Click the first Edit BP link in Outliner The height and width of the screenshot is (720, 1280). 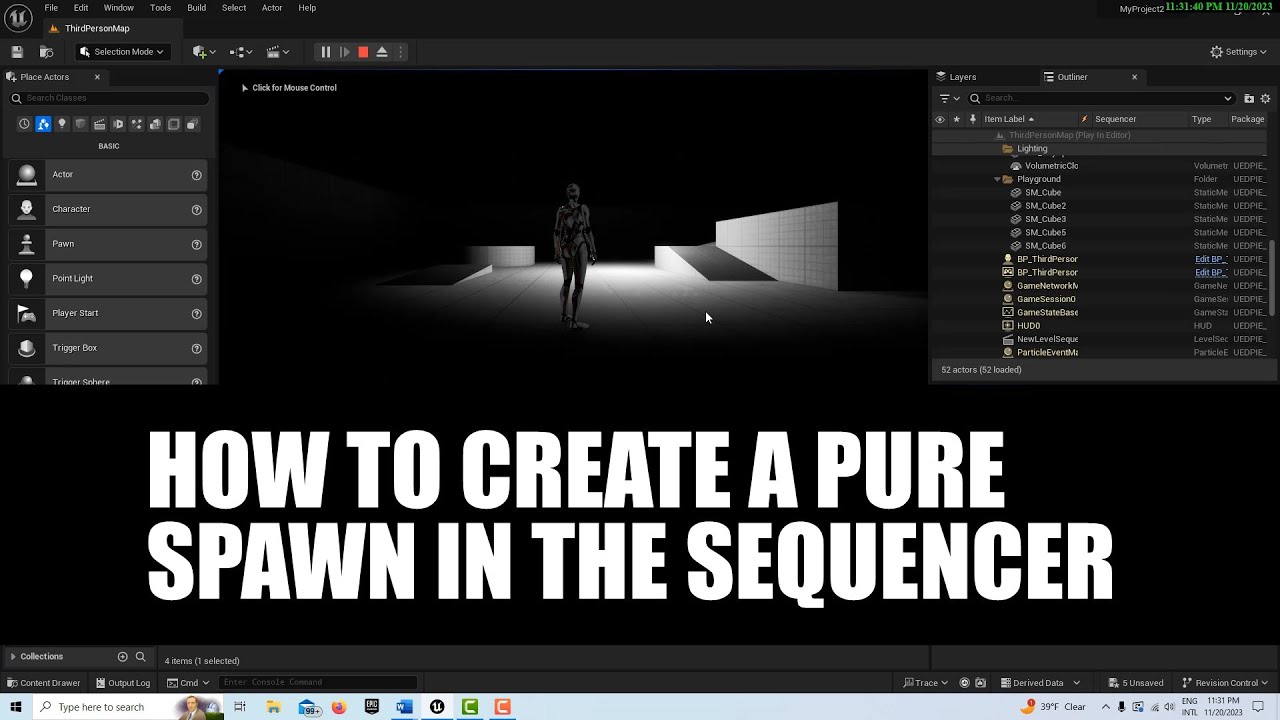(x=1211, y=259)
